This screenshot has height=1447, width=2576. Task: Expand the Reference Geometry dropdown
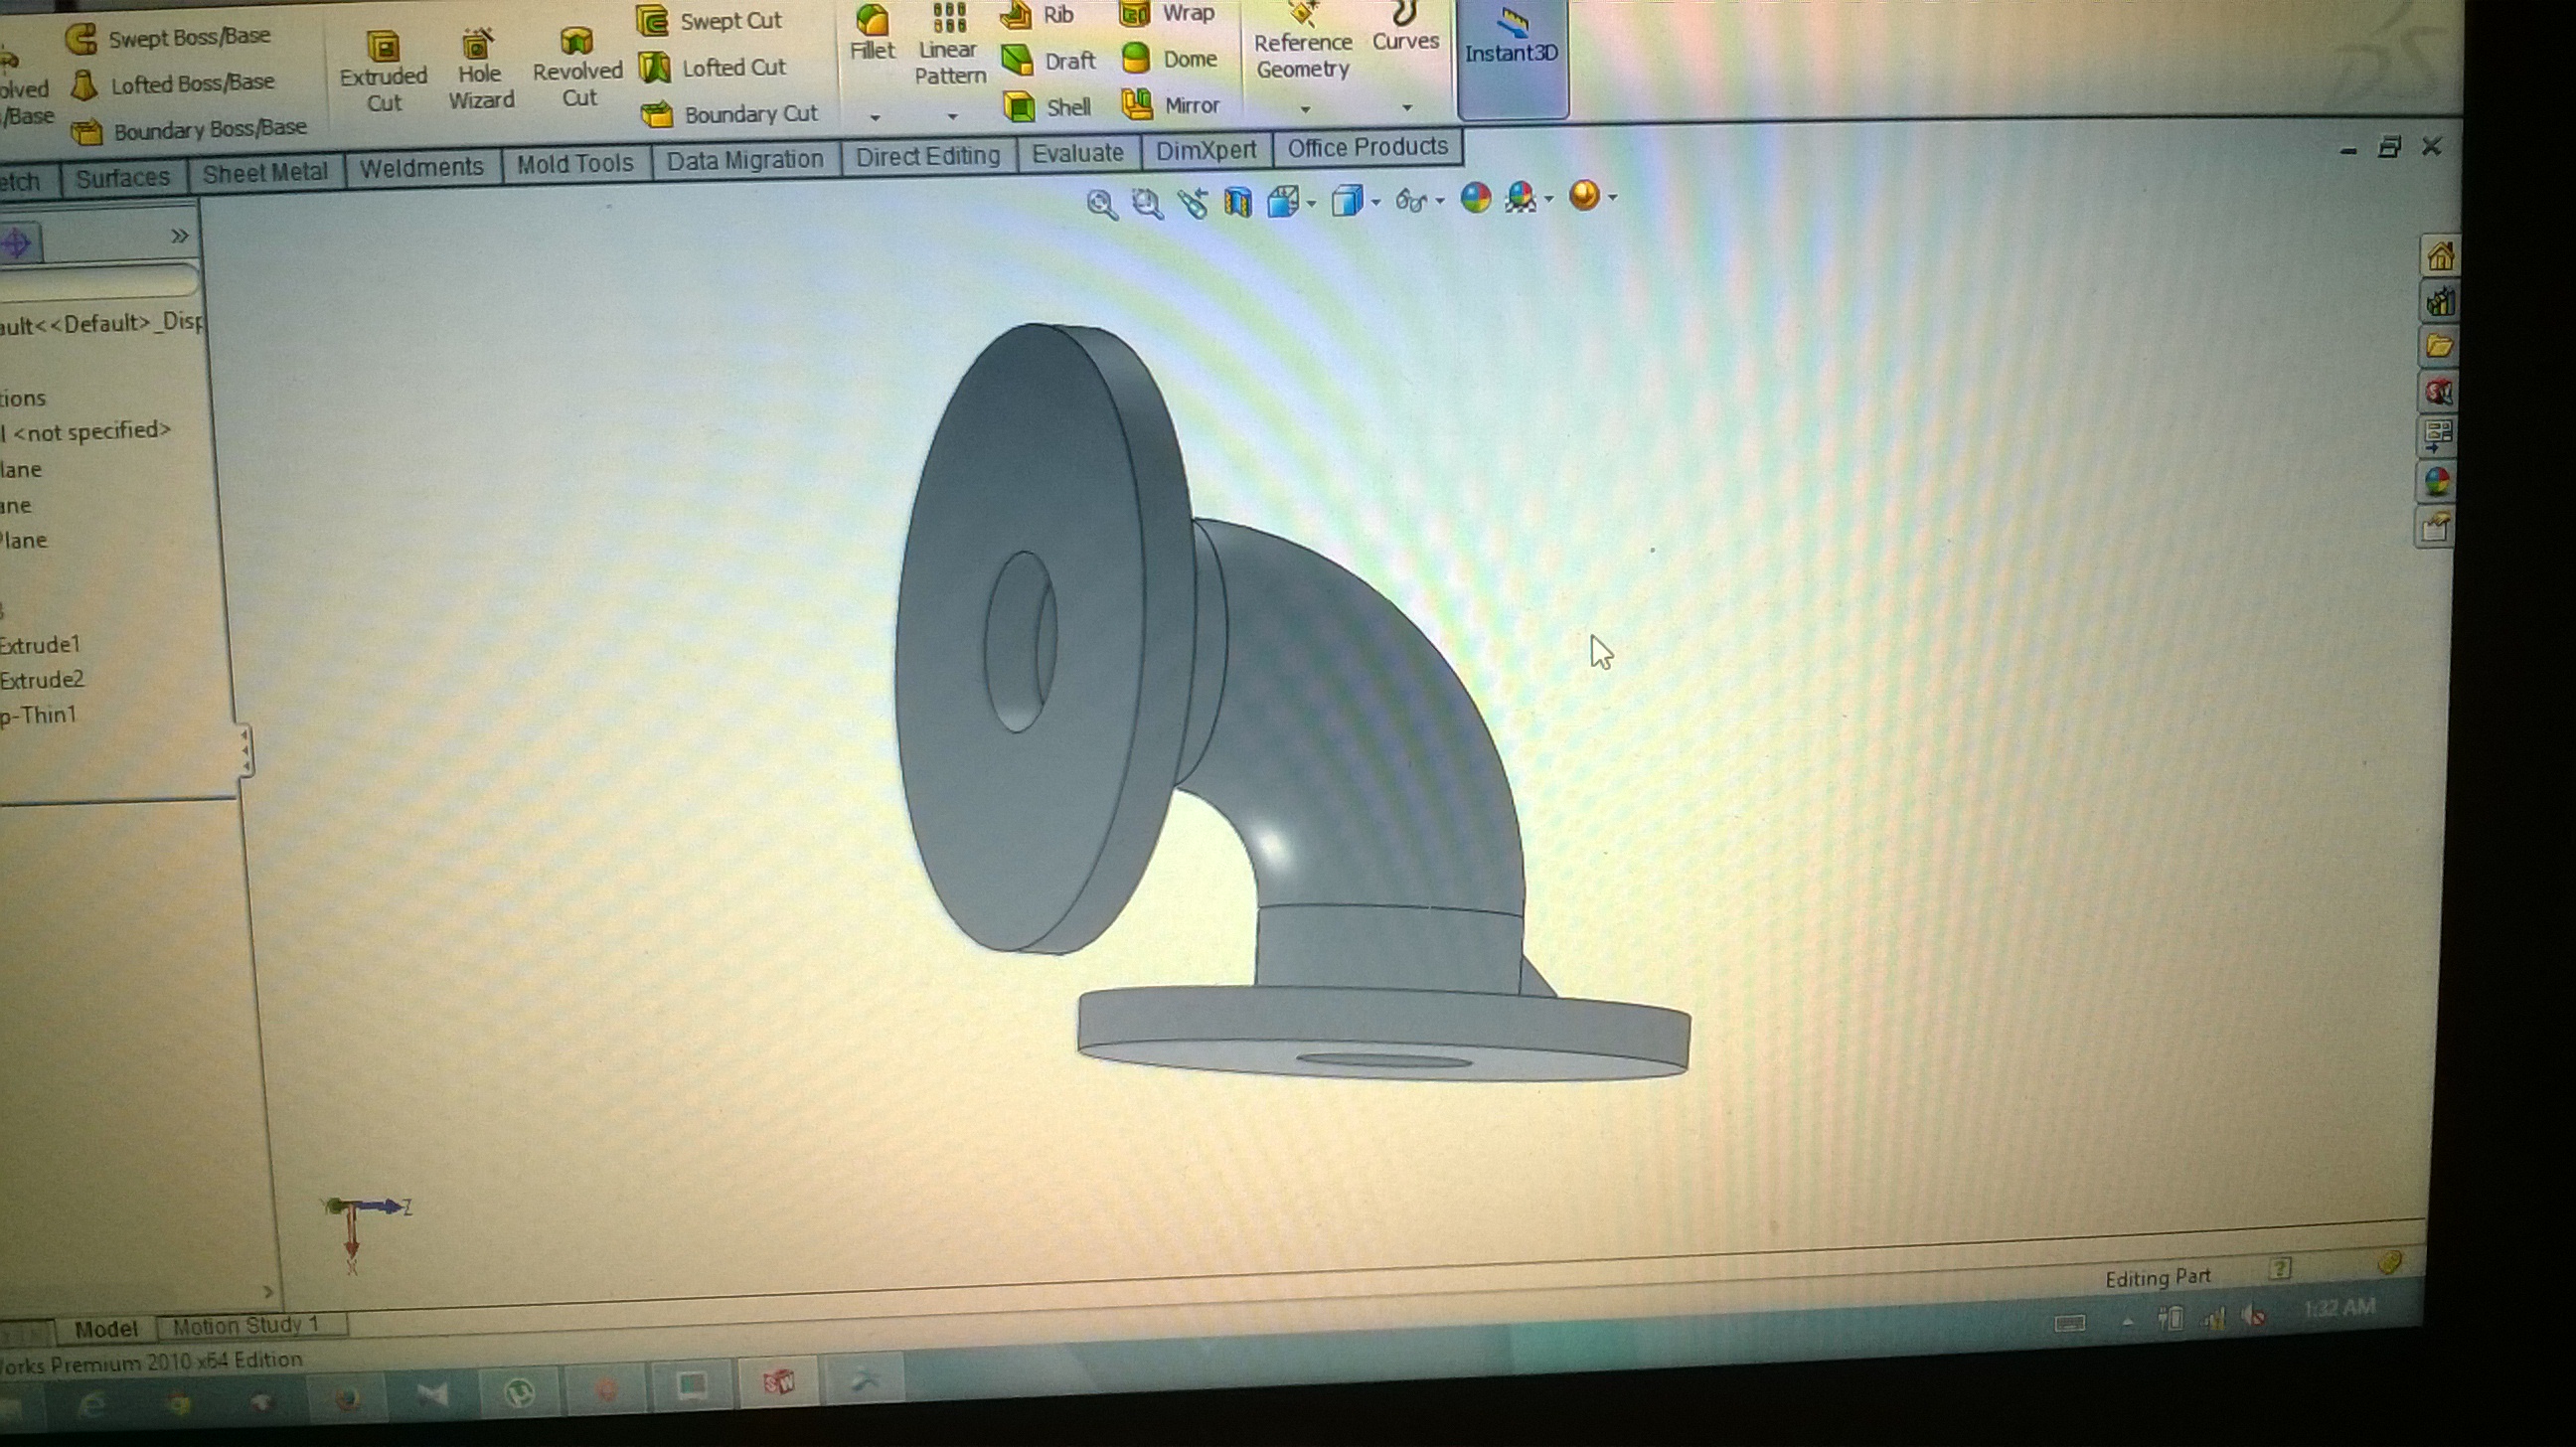1304,108
